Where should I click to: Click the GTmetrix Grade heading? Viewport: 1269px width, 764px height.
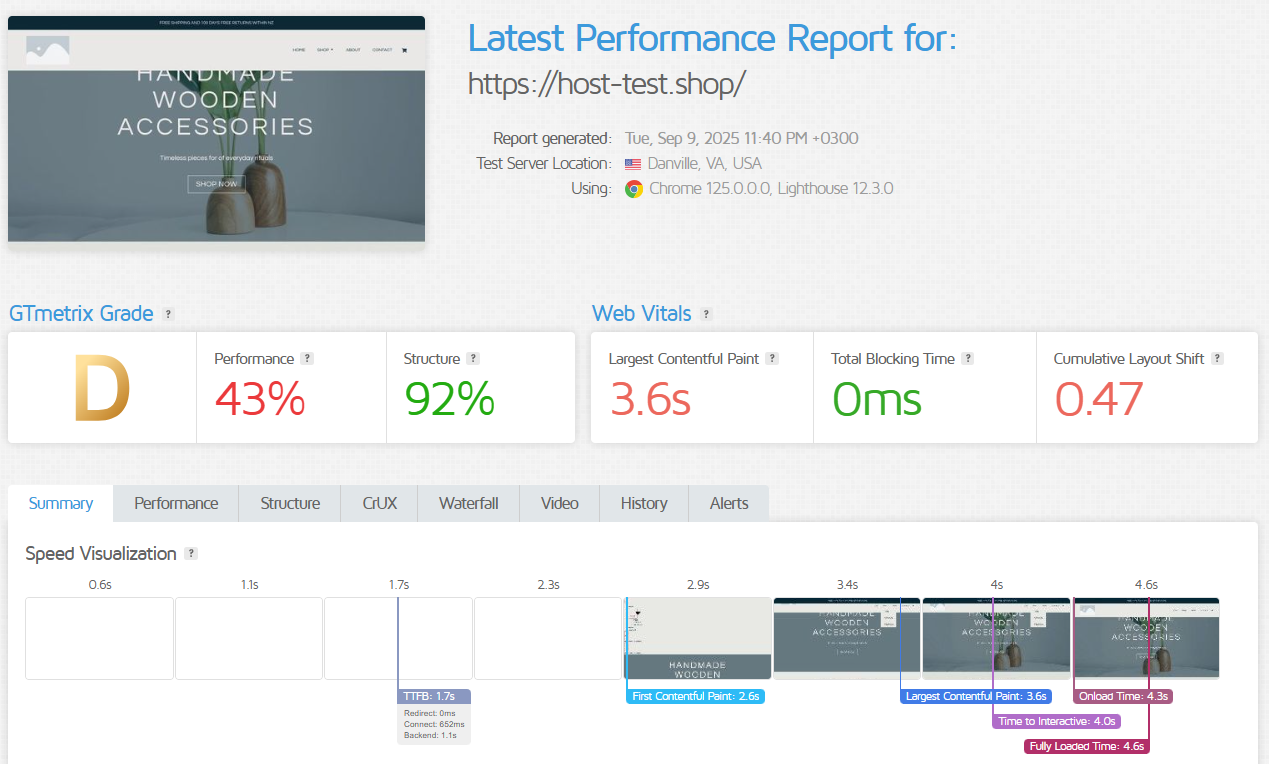pyautogui.click(x=81, y=314)
